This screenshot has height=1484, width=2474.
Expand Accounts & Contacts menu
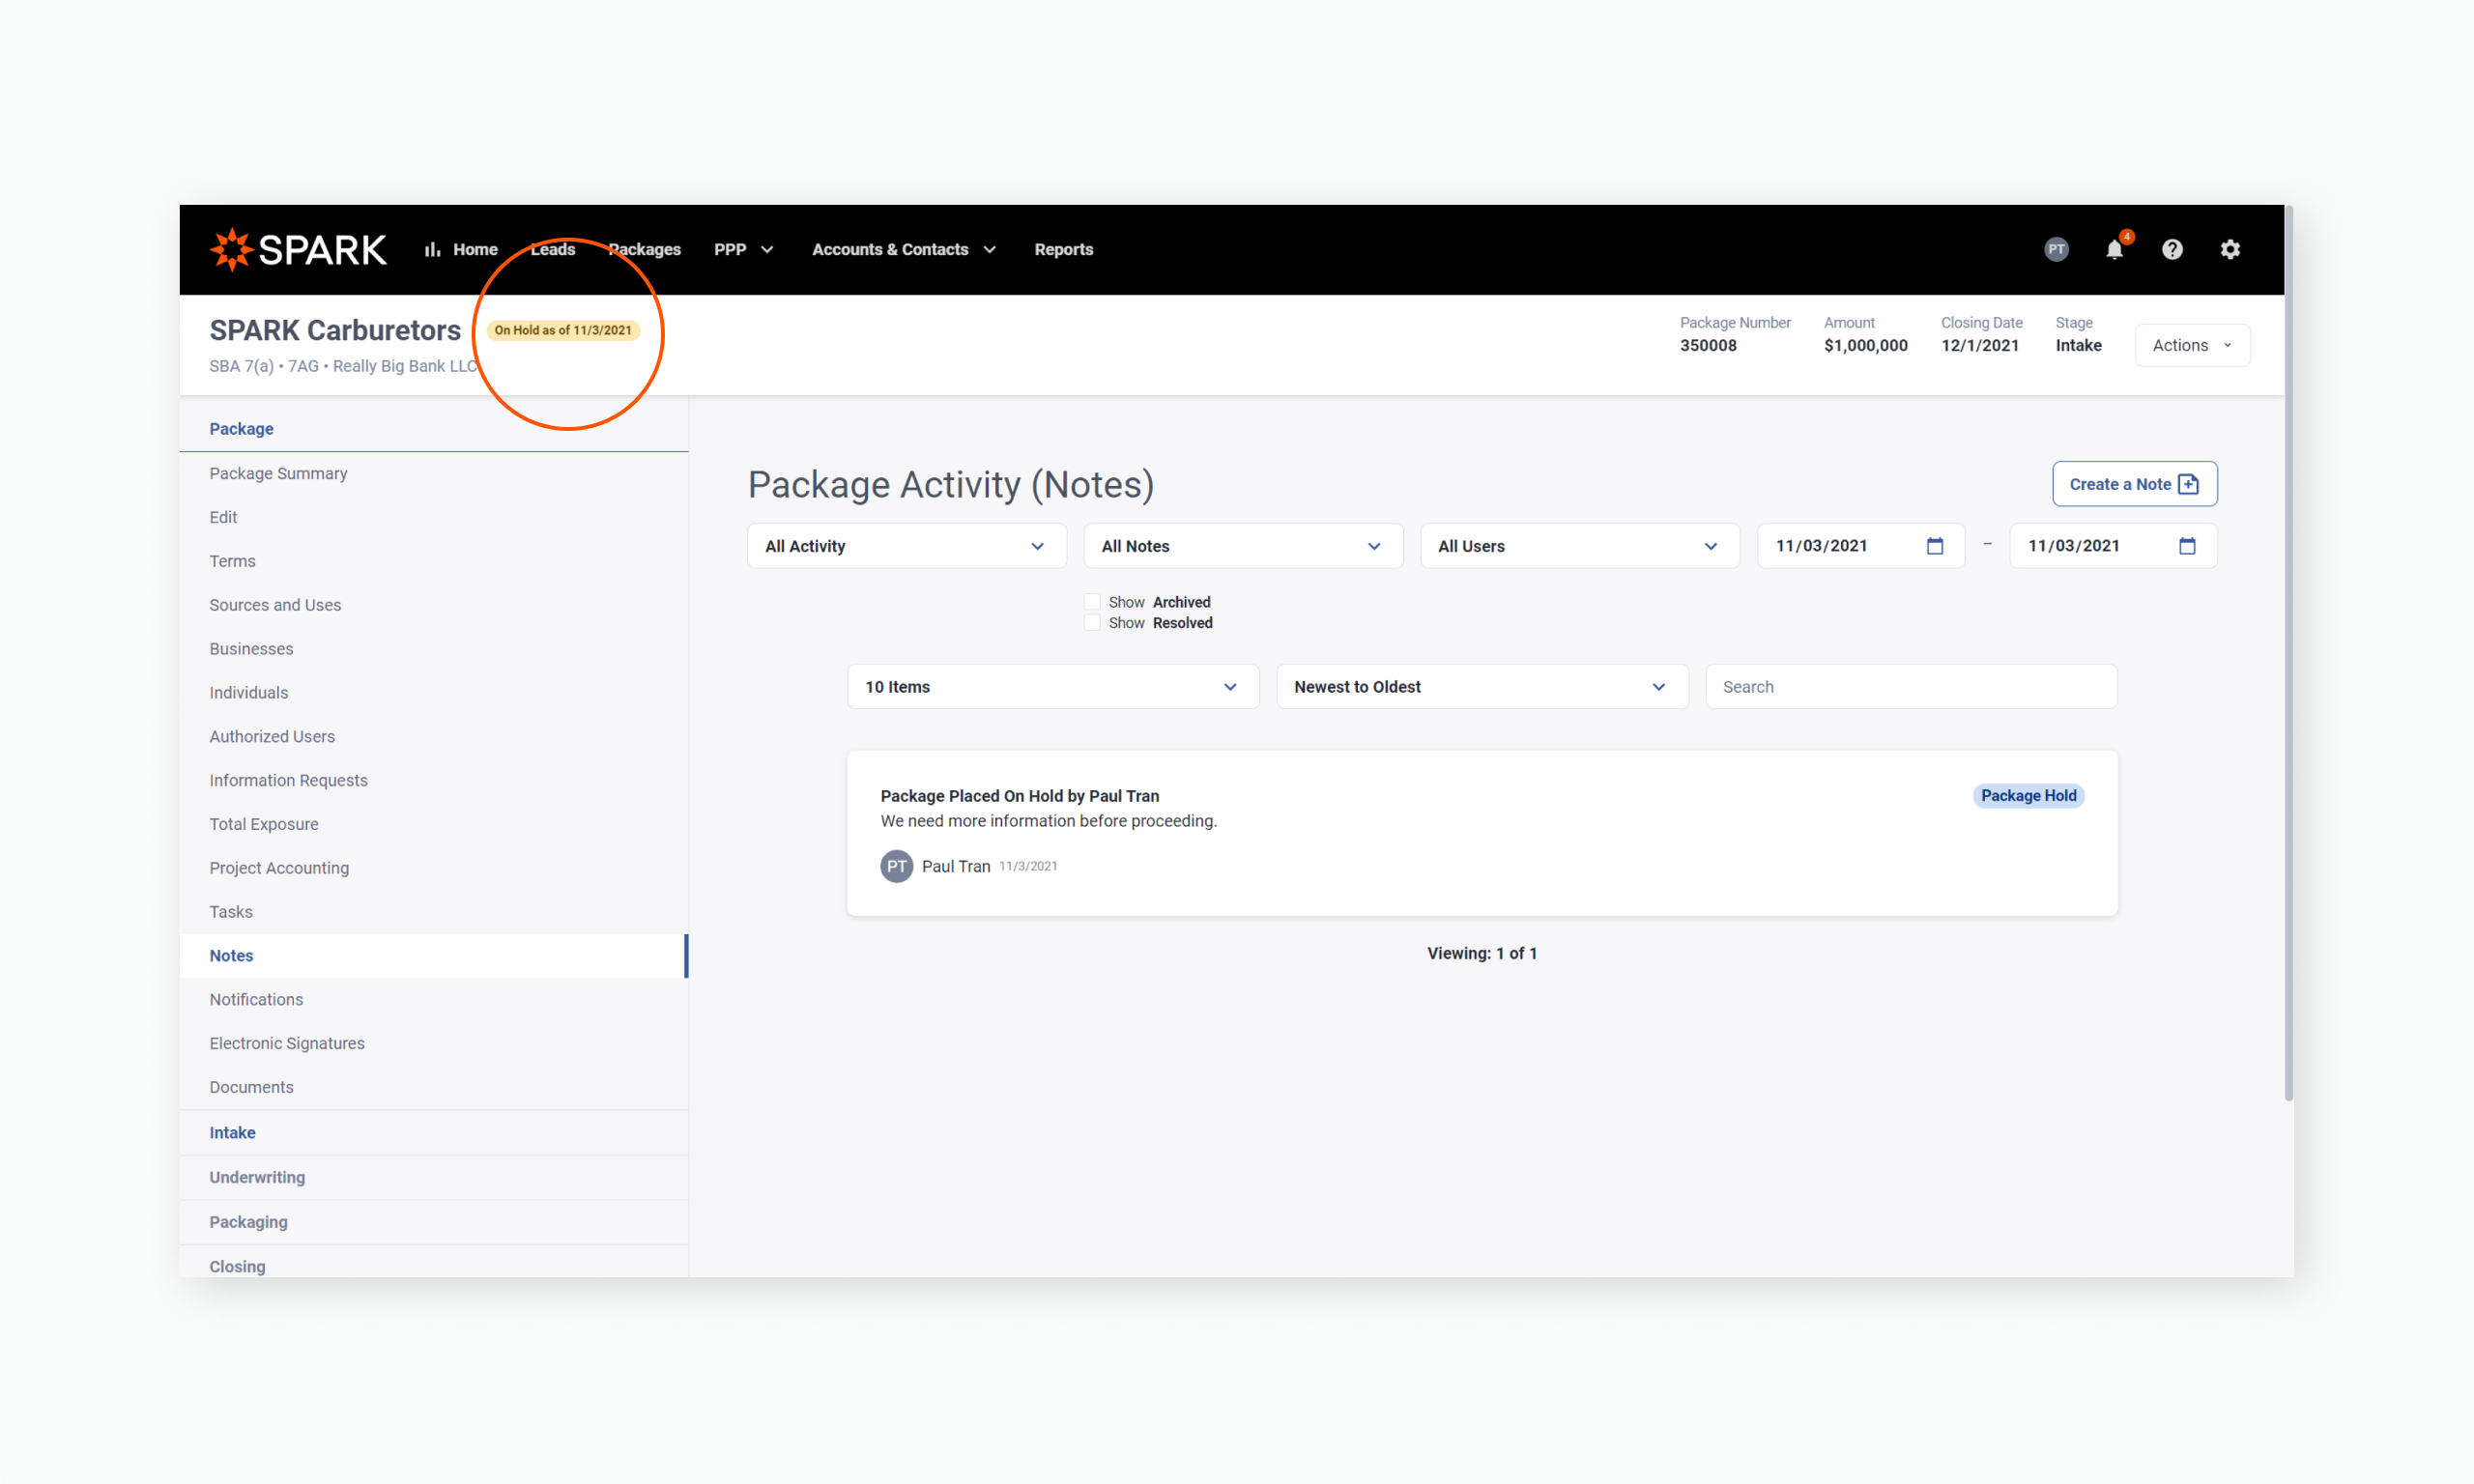903,249
